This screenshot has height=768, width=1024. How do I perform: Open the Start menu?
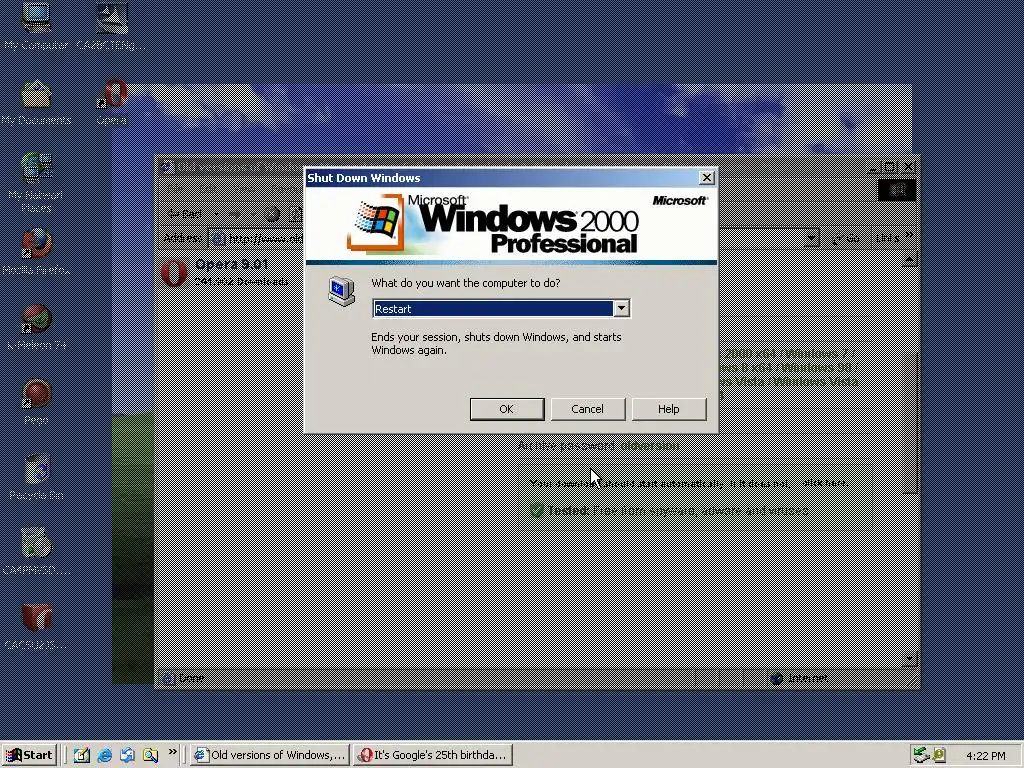tap(29, 755)
